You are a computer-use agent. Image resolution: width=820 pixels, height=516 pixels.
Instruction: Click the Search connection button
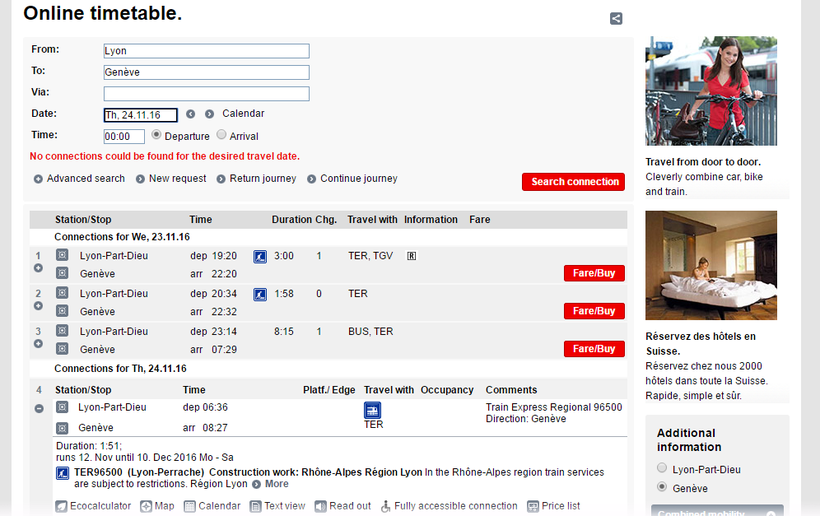point(573,182)
